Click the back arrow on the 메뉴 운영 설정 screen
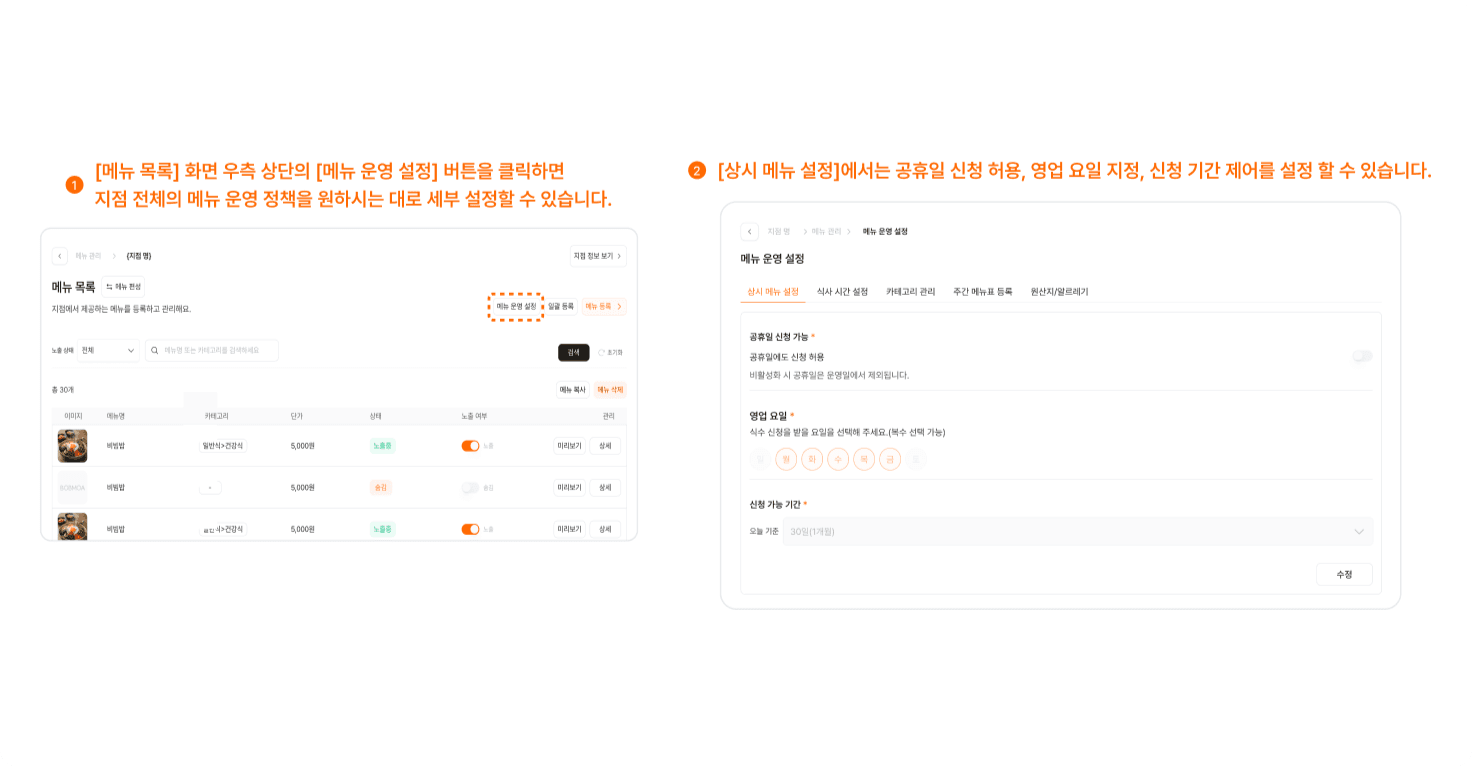 click(x=750, y=231)
